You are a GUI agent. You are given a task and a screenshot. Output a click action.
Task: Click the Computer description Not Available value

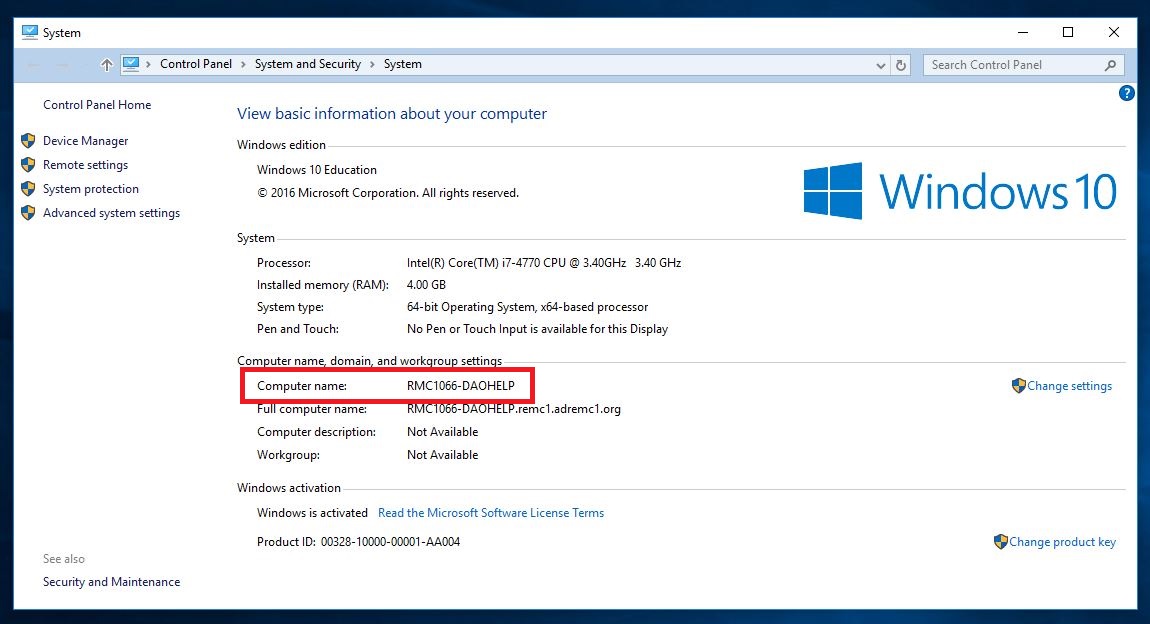[x=442, y=432]
